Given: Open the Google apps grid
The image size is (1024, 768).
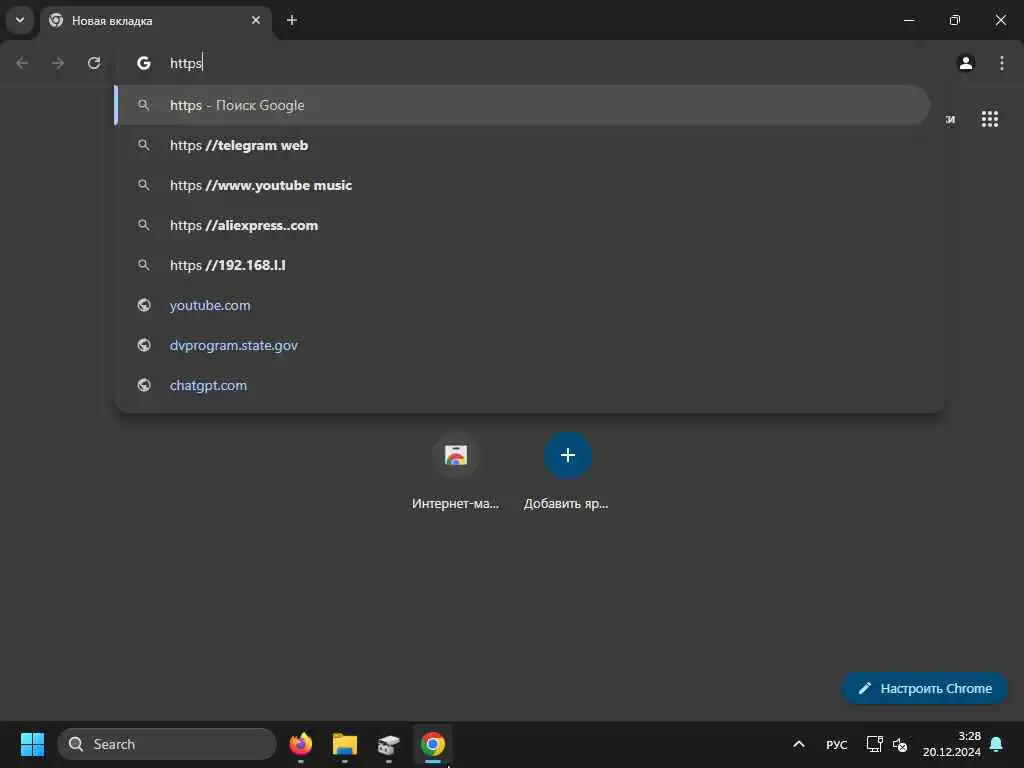Looking at the screenshot, I should (989, 119).
